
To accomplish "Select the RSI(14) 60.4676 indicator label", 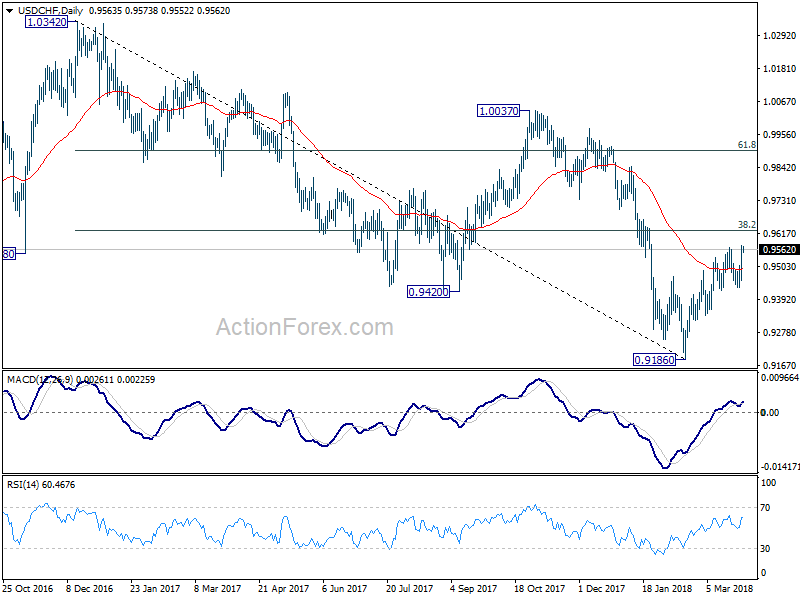I will coord(41,484).
